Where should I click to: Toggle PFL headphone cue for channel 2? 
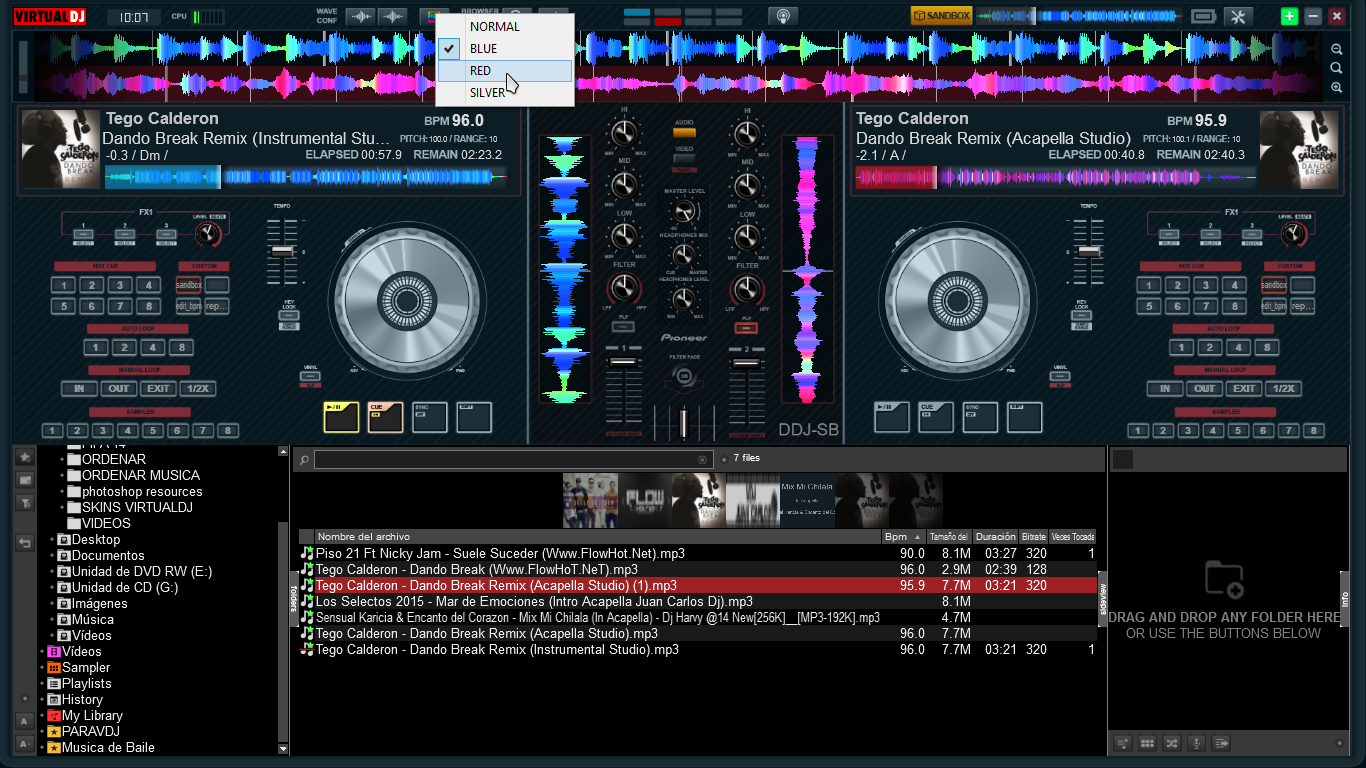tap(746, 327)
